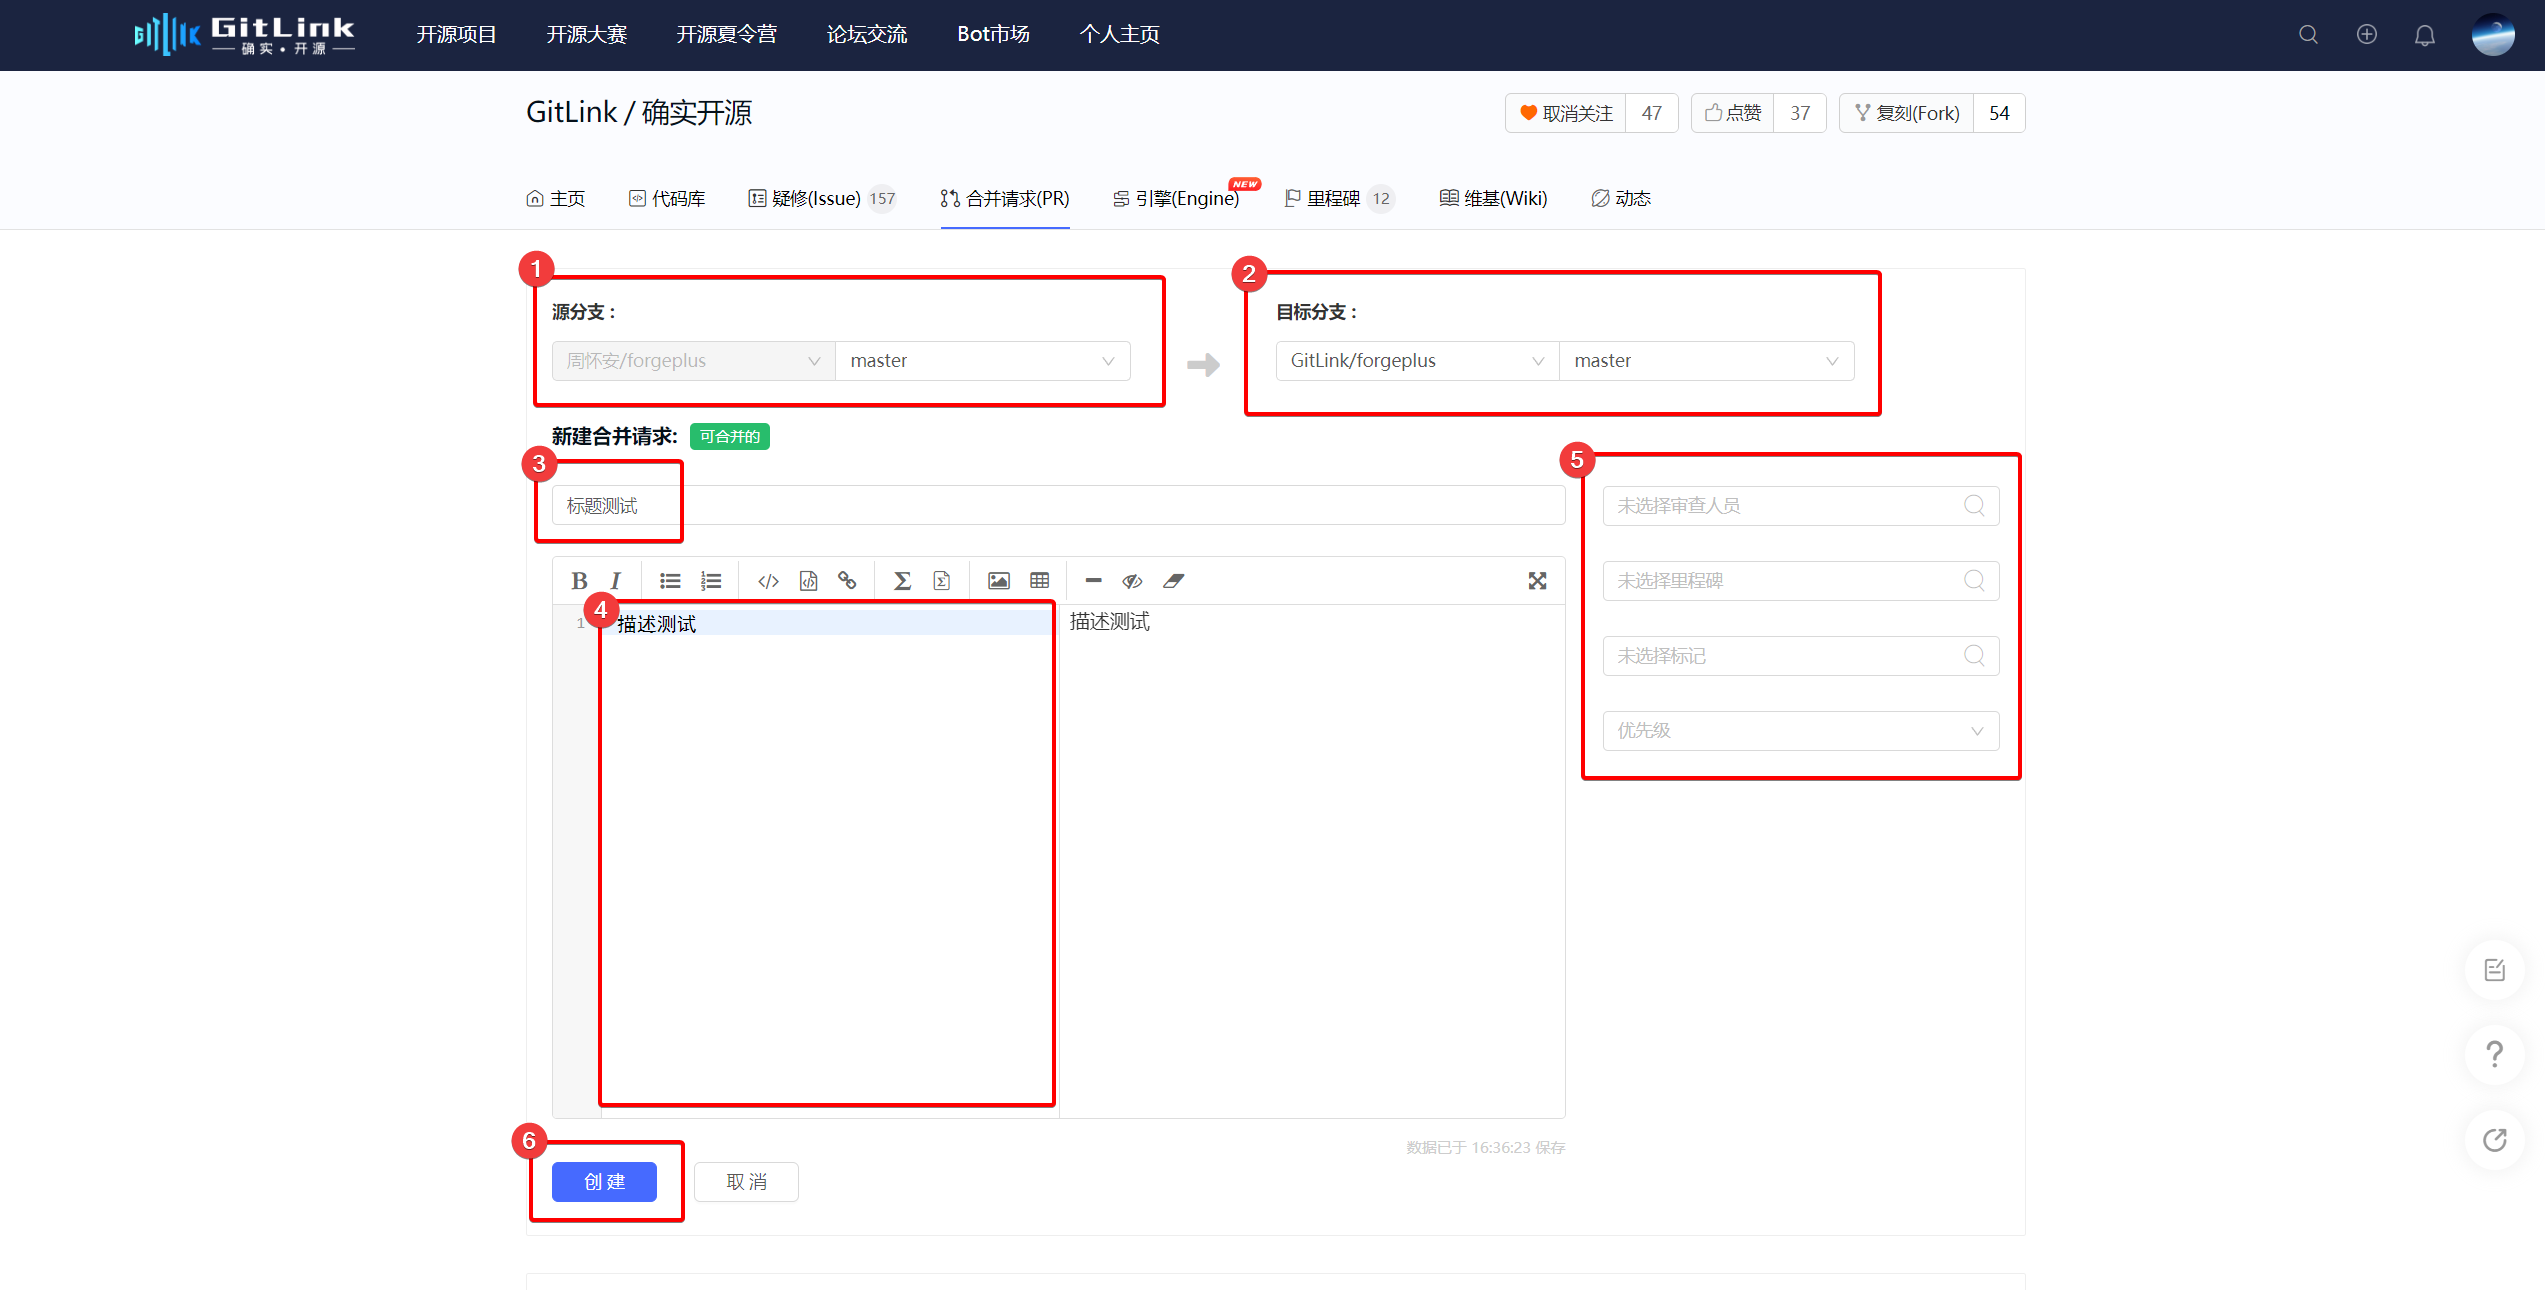Search milestones with the magnifier icon

click(x=1974, y=581)
